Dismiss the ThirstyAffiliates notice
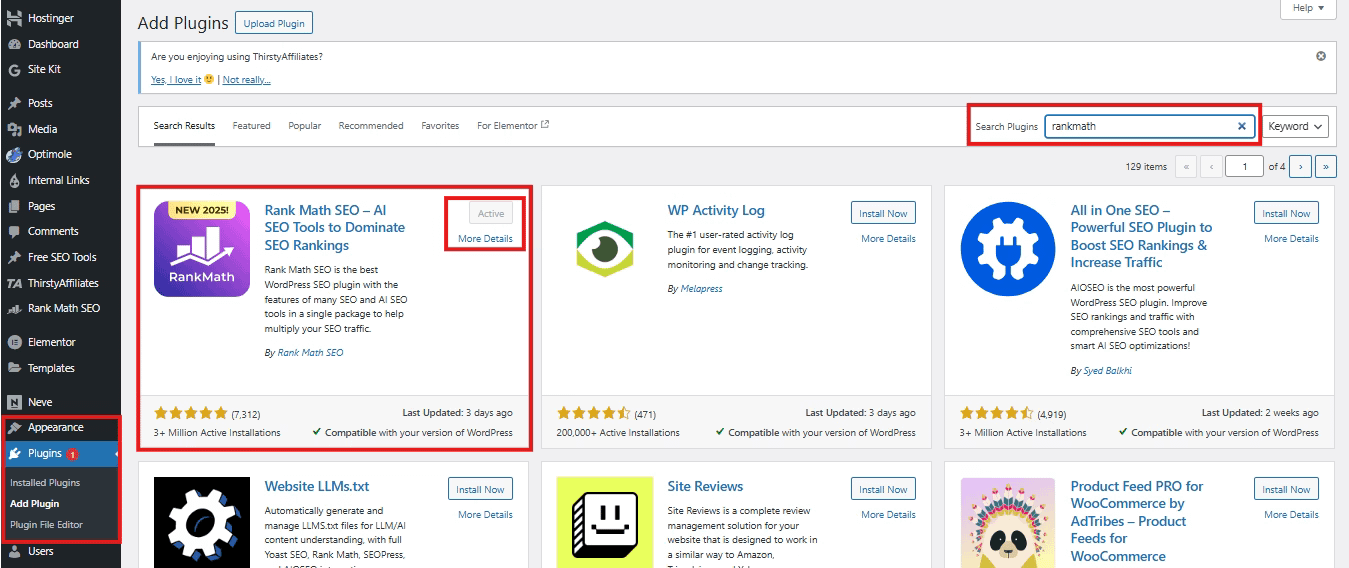The height and width of the screenshot is (568, 1349). click(1320, 56)
